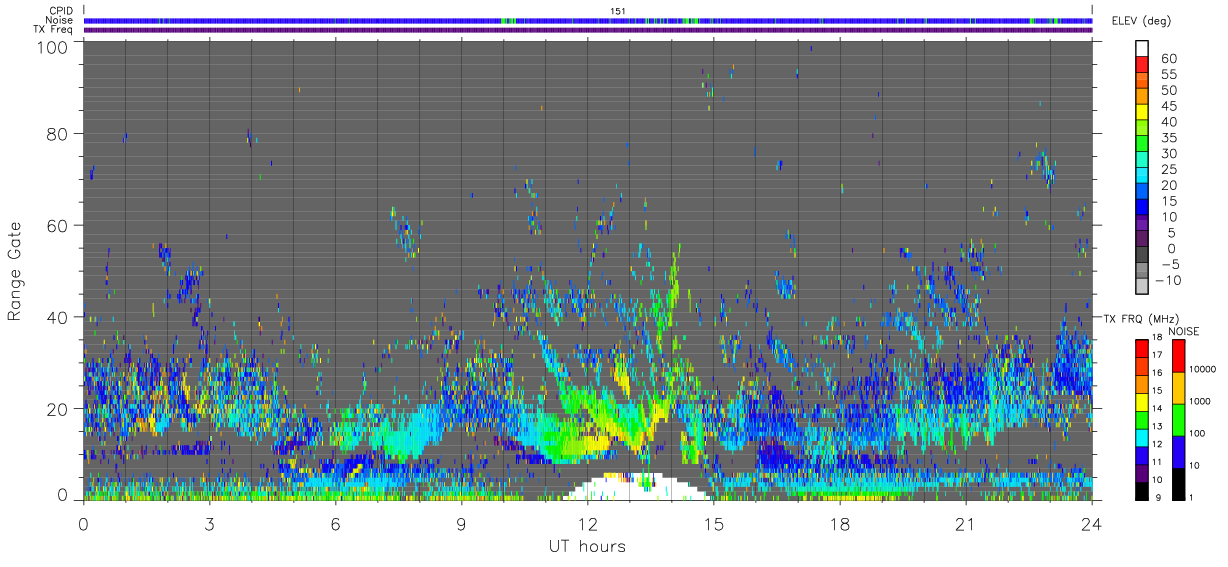The image size is (1228, 567).
Task: Click the blue-green Noise status strip
Action: (588, 20)
